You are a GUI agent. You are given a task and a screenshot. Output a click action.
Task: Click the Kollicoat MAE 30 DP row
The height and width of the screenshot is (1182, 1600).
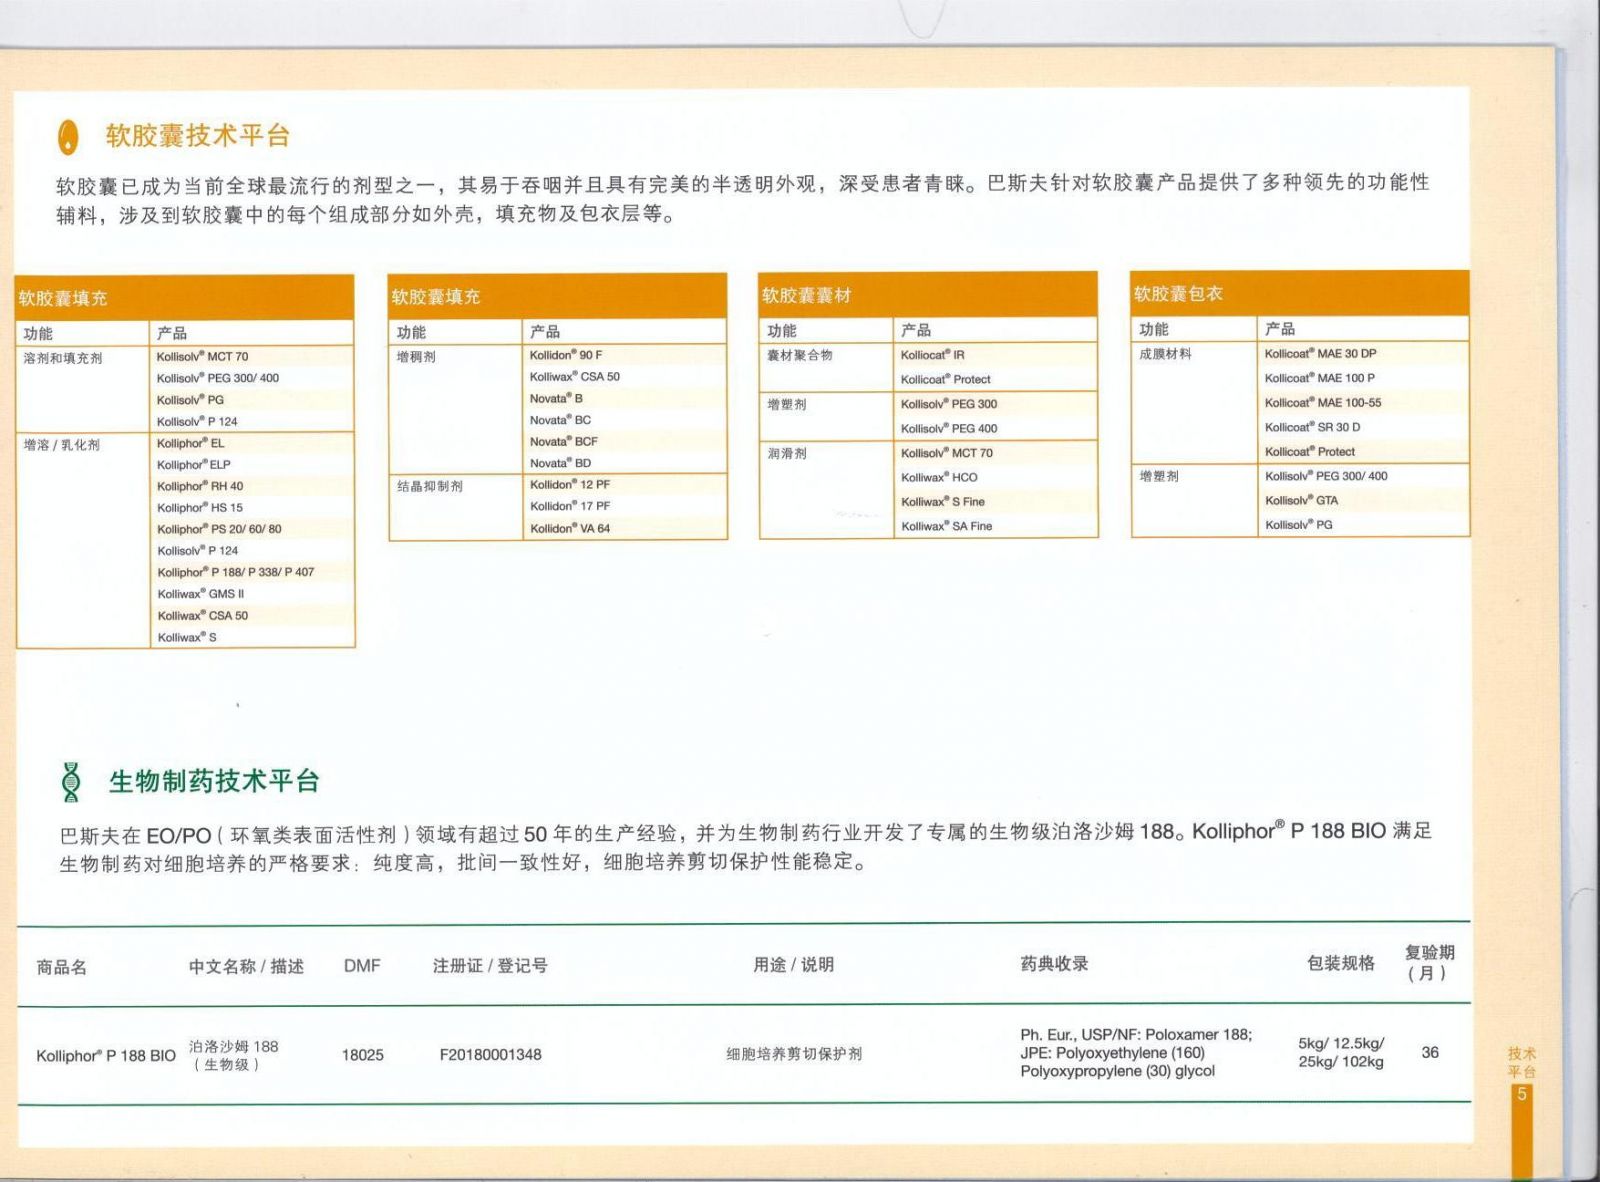[x=1363, y=353]
